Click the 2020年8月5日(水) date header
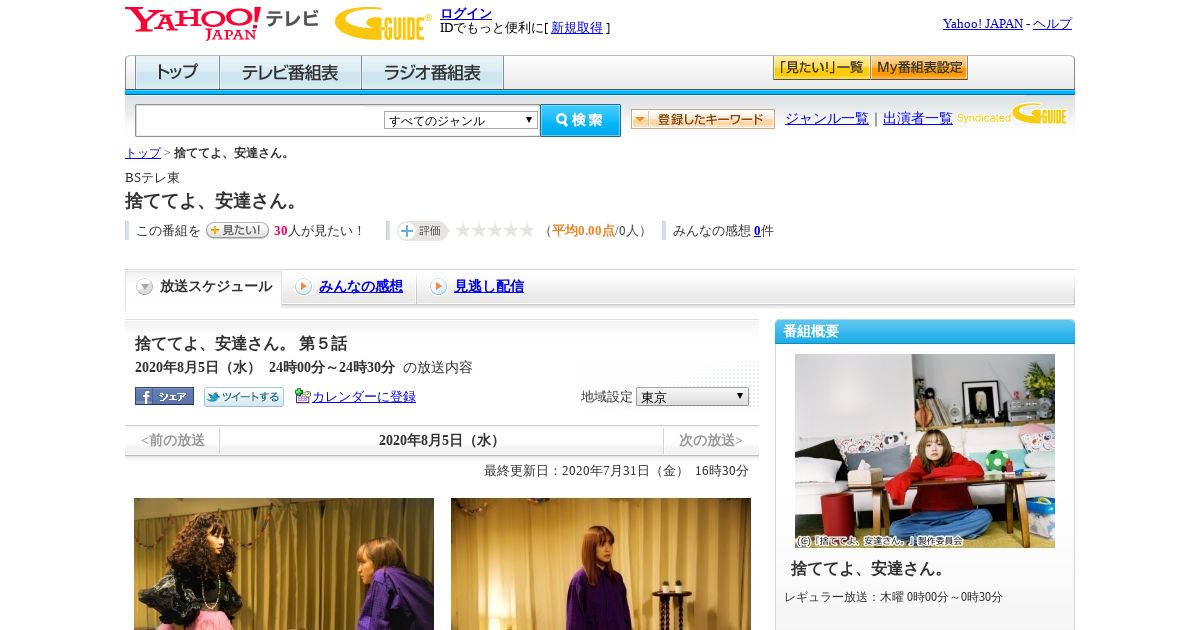Screen dimensions: 1200x630 pyautogui.click(x=441, y=441)
